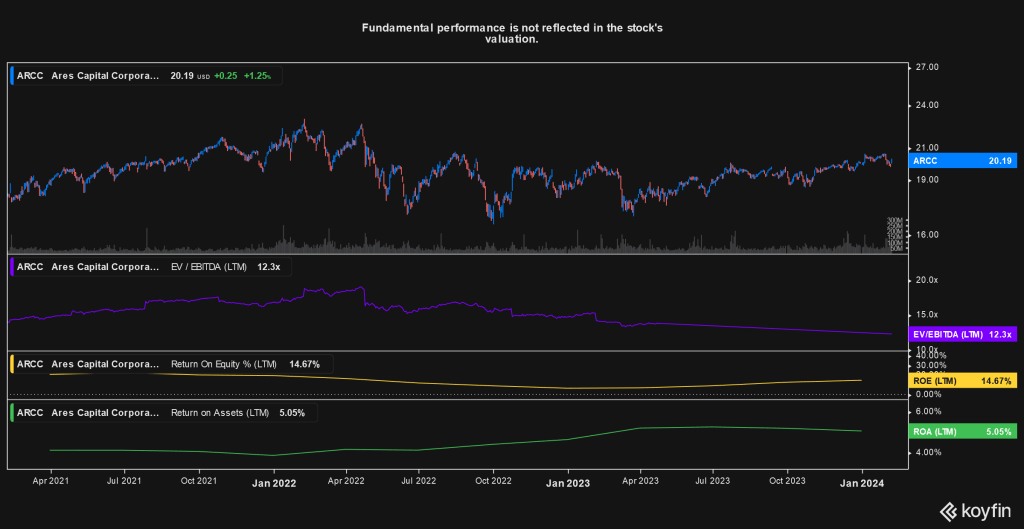Viewport: 1024px width, 529px height.
Task: Click the Koyfin logo icon
Action: coord(947,511)
